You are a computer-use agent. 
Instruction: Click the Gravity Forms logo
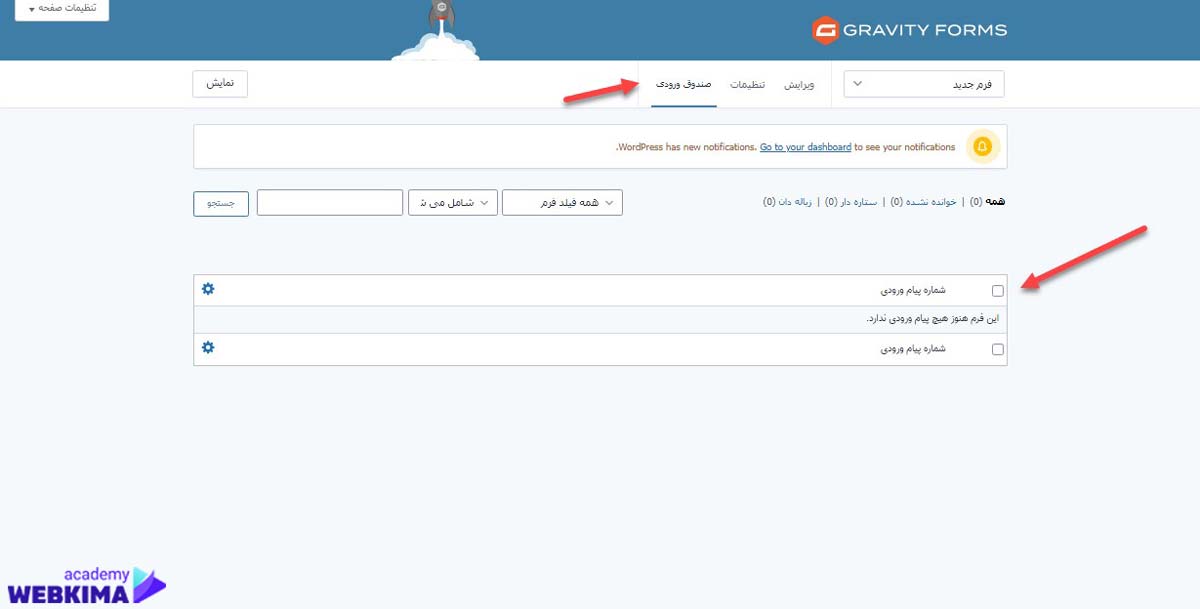tap(909, 30)
